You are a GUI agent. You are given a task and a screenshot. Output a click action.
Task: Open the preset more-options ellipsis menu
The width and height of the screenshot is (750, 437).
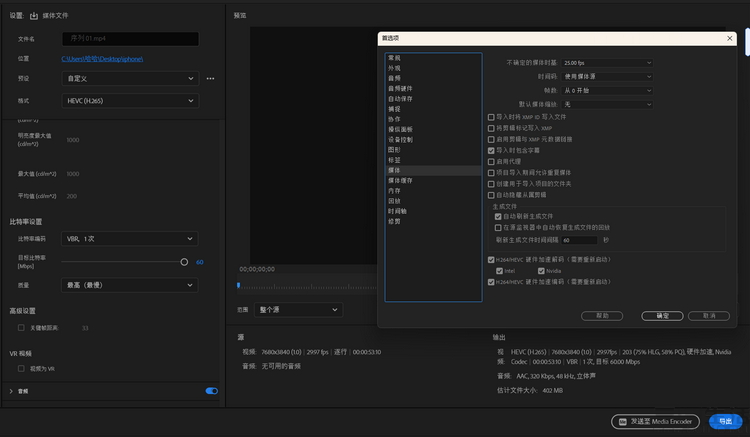(210, 78)
